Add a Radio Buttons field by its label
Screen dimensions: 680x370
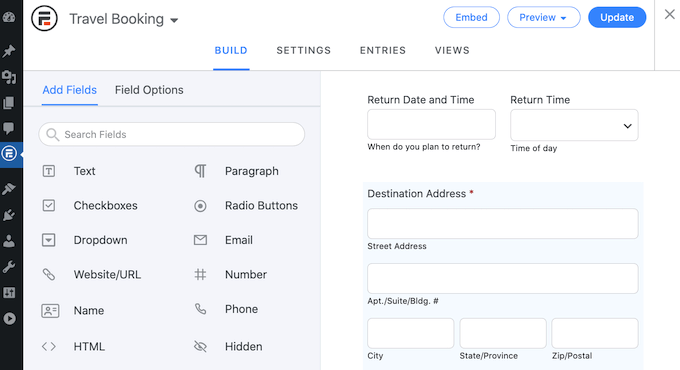[261, 205]
